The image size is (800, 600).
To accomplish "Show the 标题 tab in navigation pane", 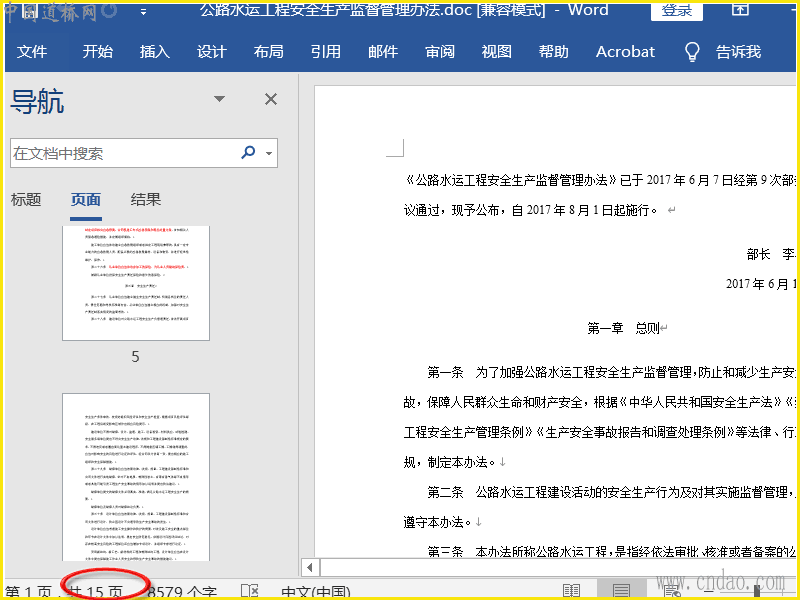I will [x=26, y=199].
